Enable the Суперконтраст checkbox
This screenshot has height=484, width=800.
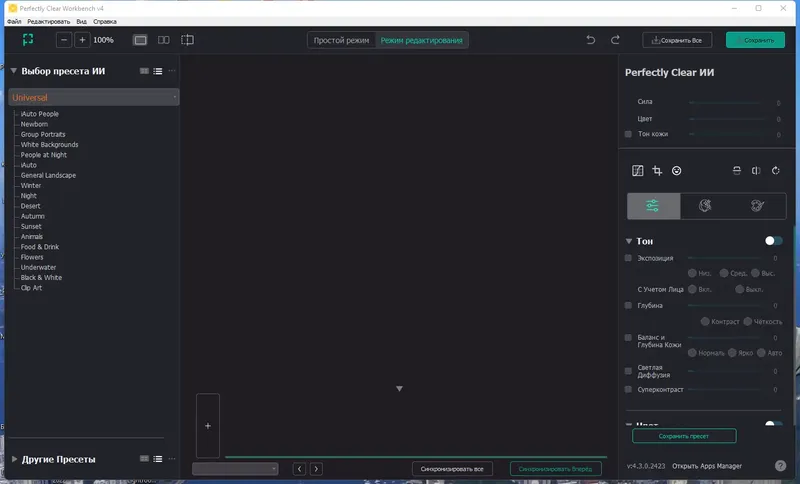click(x=628, y=390)
